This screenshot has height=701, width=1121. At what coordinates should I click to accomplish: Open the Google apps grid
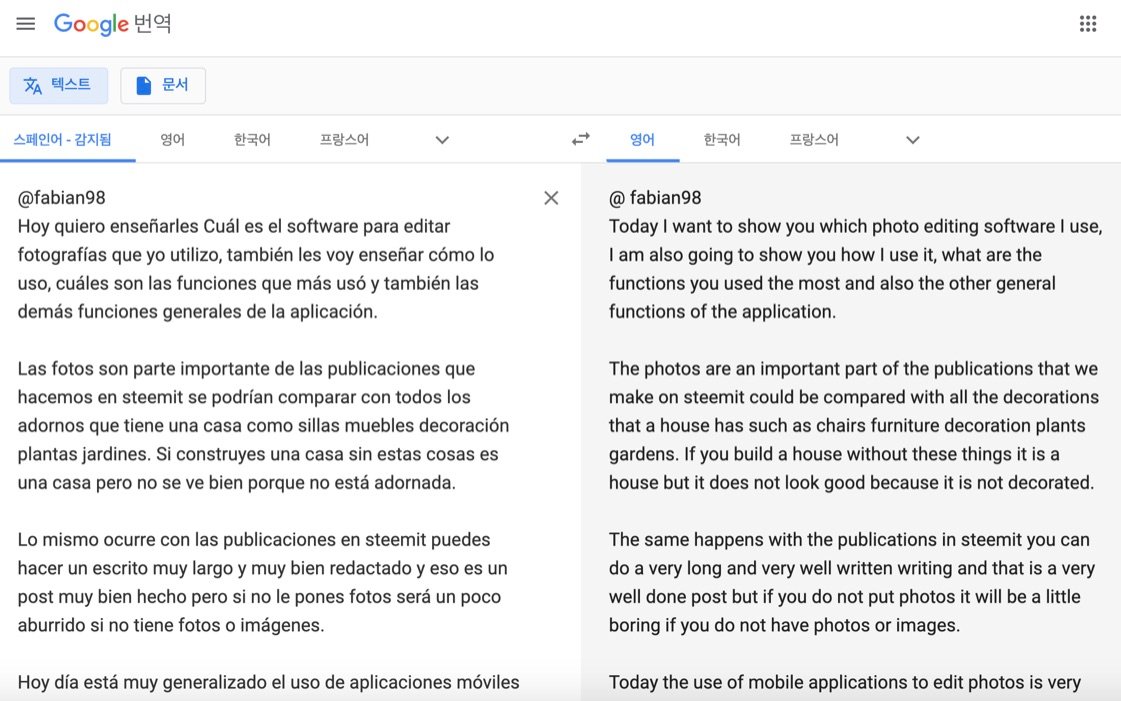pos(1087,24)
